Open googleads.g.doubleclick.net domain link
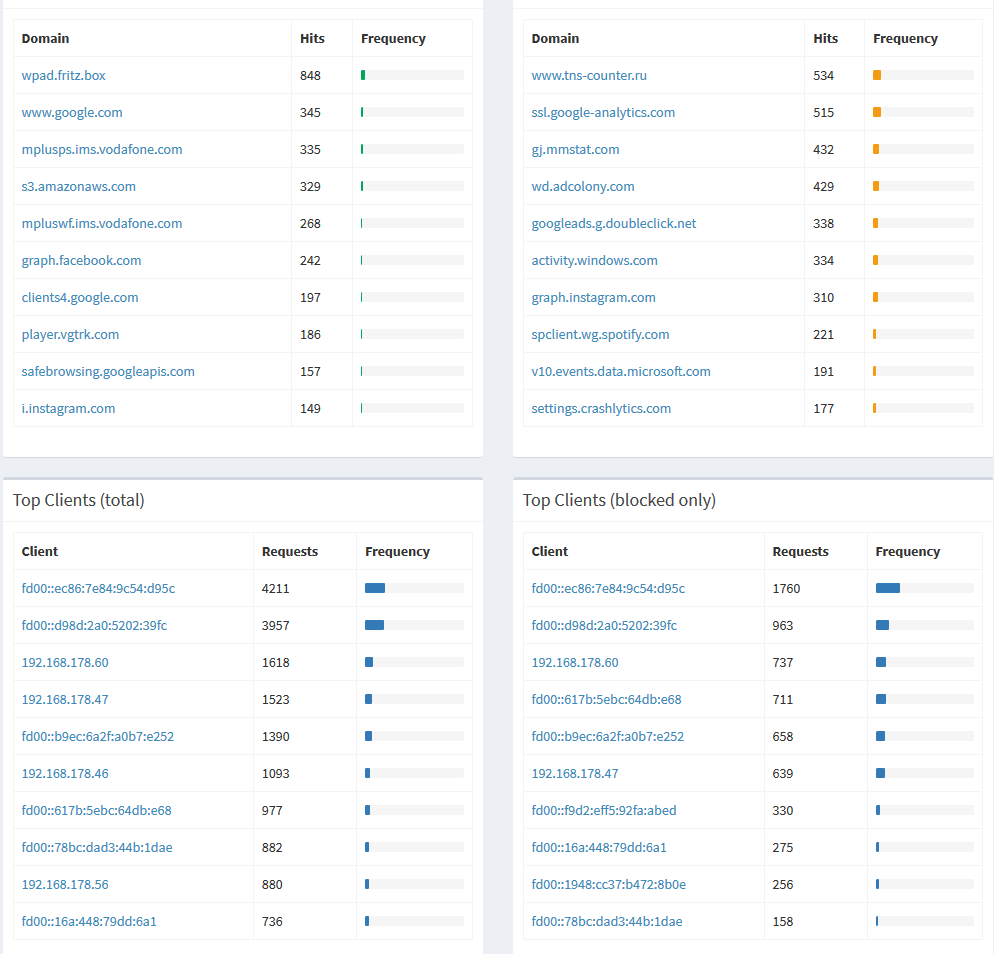The width and height of the screenshot is (994, 954). pyautogui.click(x=614, y=223)
